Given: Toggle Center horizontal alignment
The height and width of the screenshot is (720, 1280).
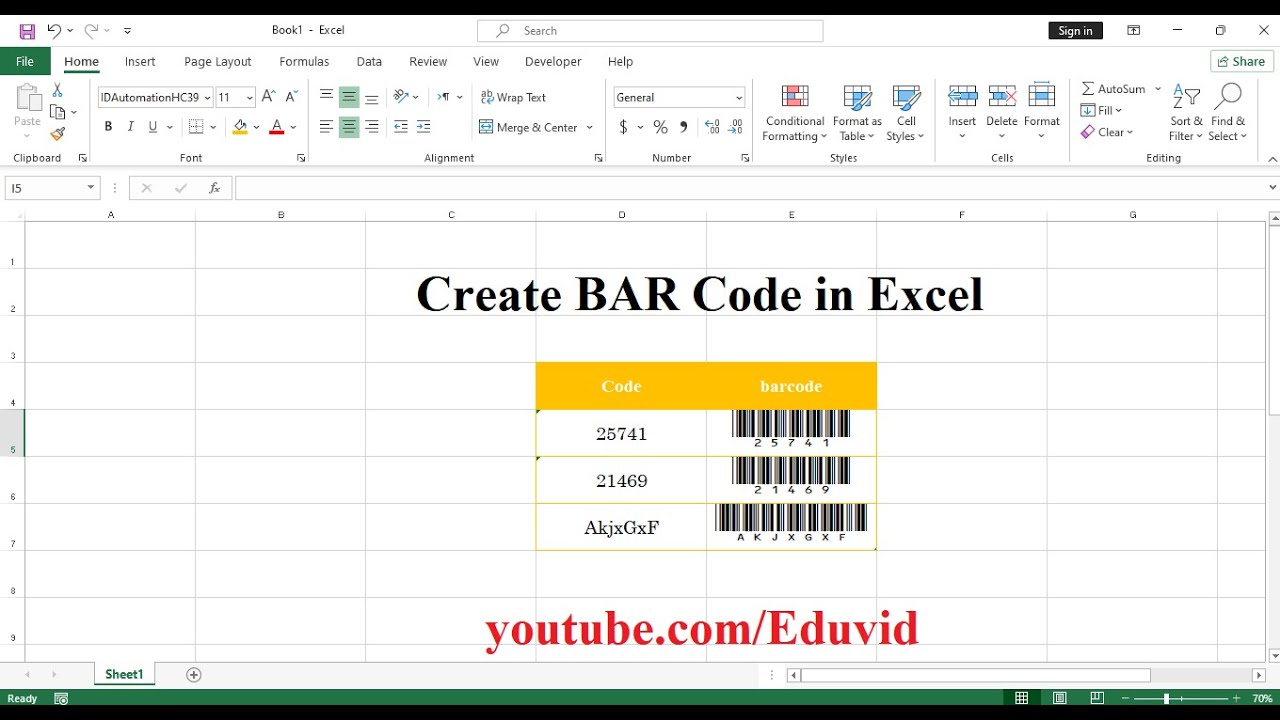Looking at the screenshot, I should (349, 127).
